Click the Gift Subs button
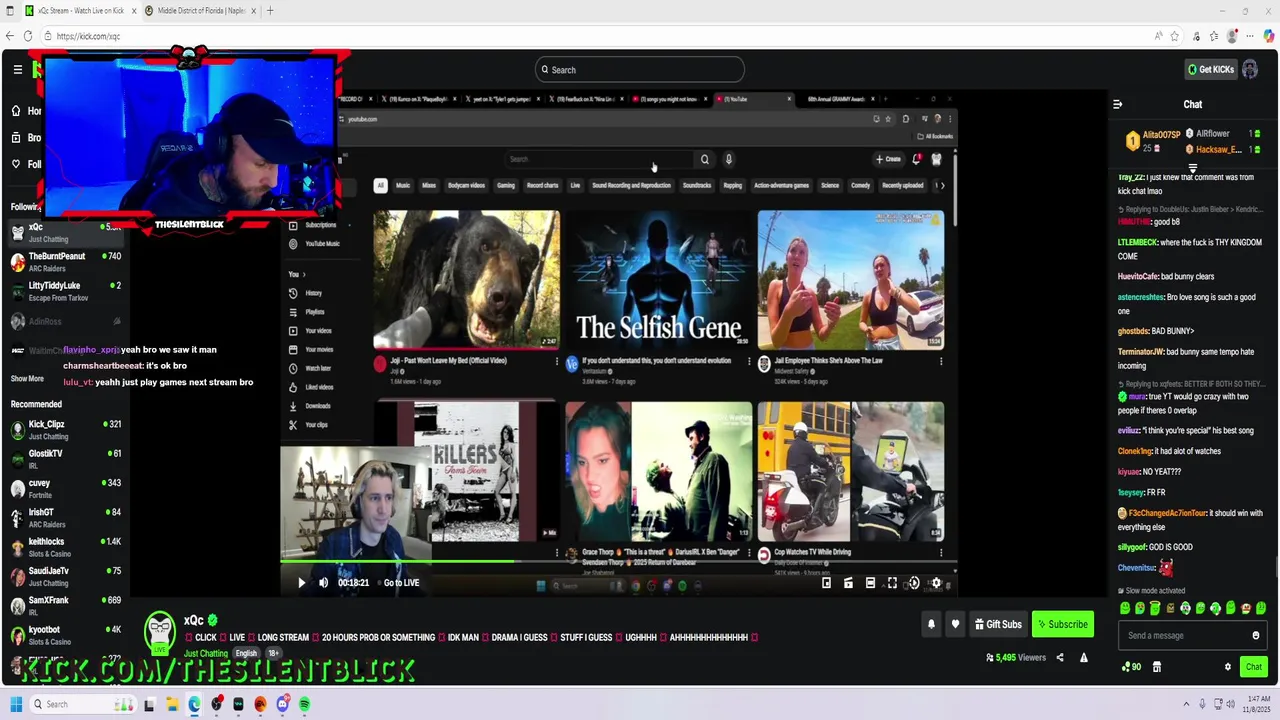 pyautogui.click(x=998, y=624)
